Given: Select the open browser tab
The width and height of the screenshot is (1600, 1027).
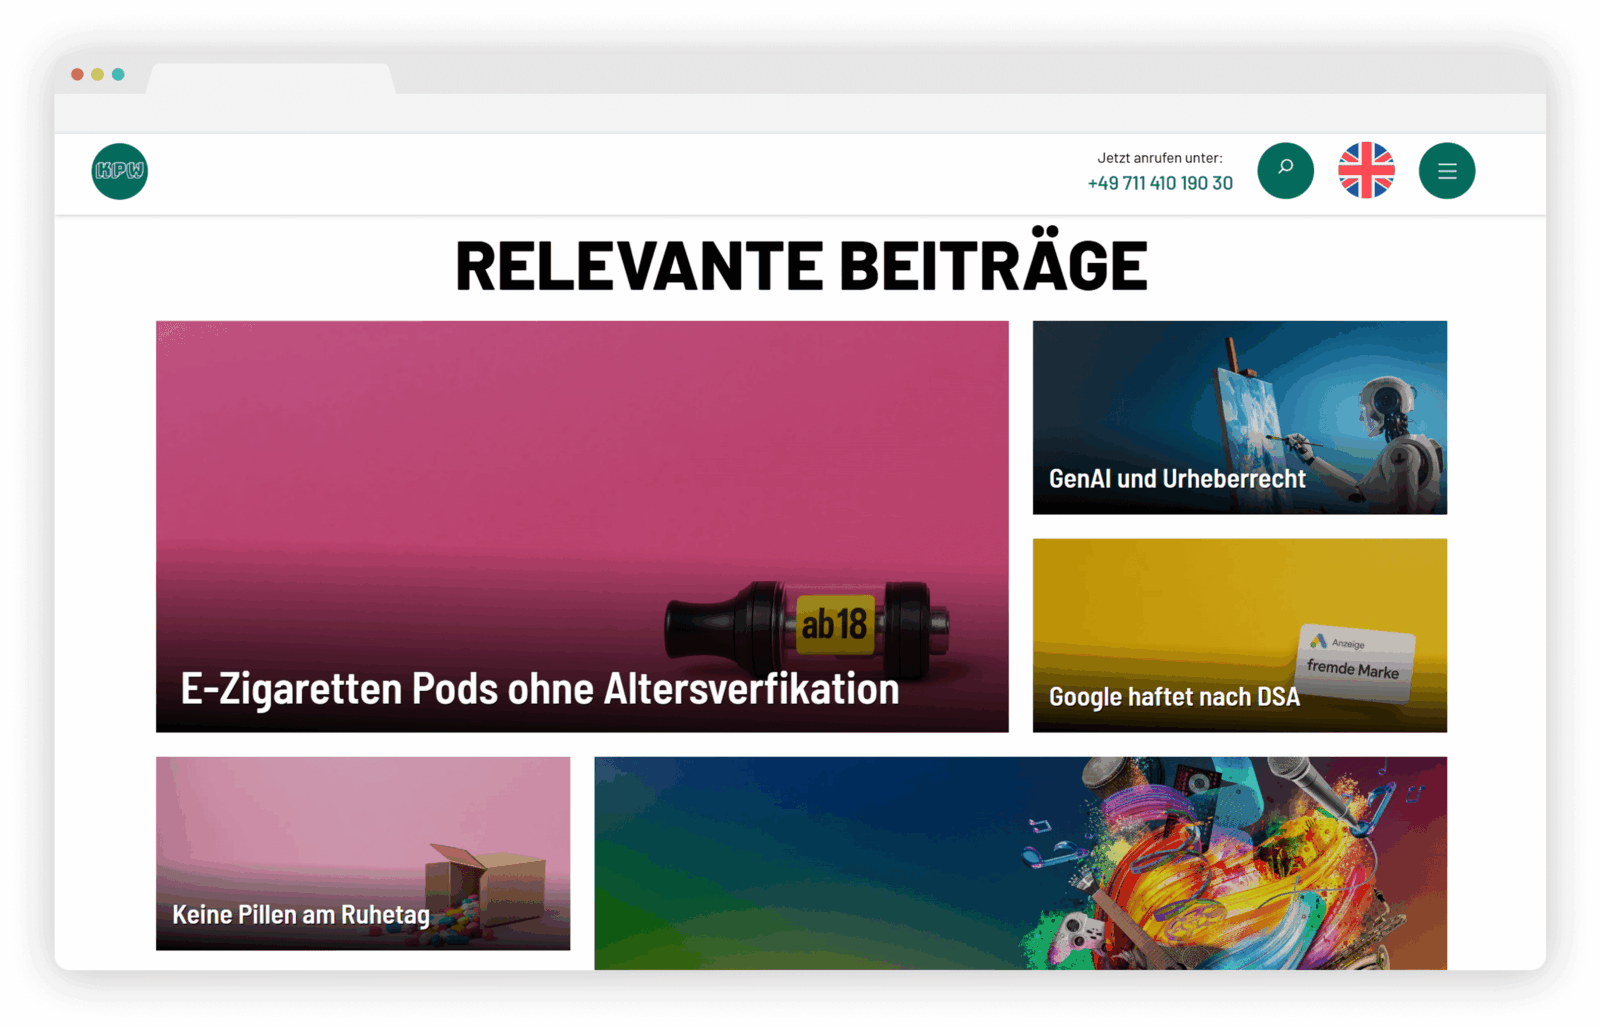Looking at the screenshot, I should click(x=270, y=79).
